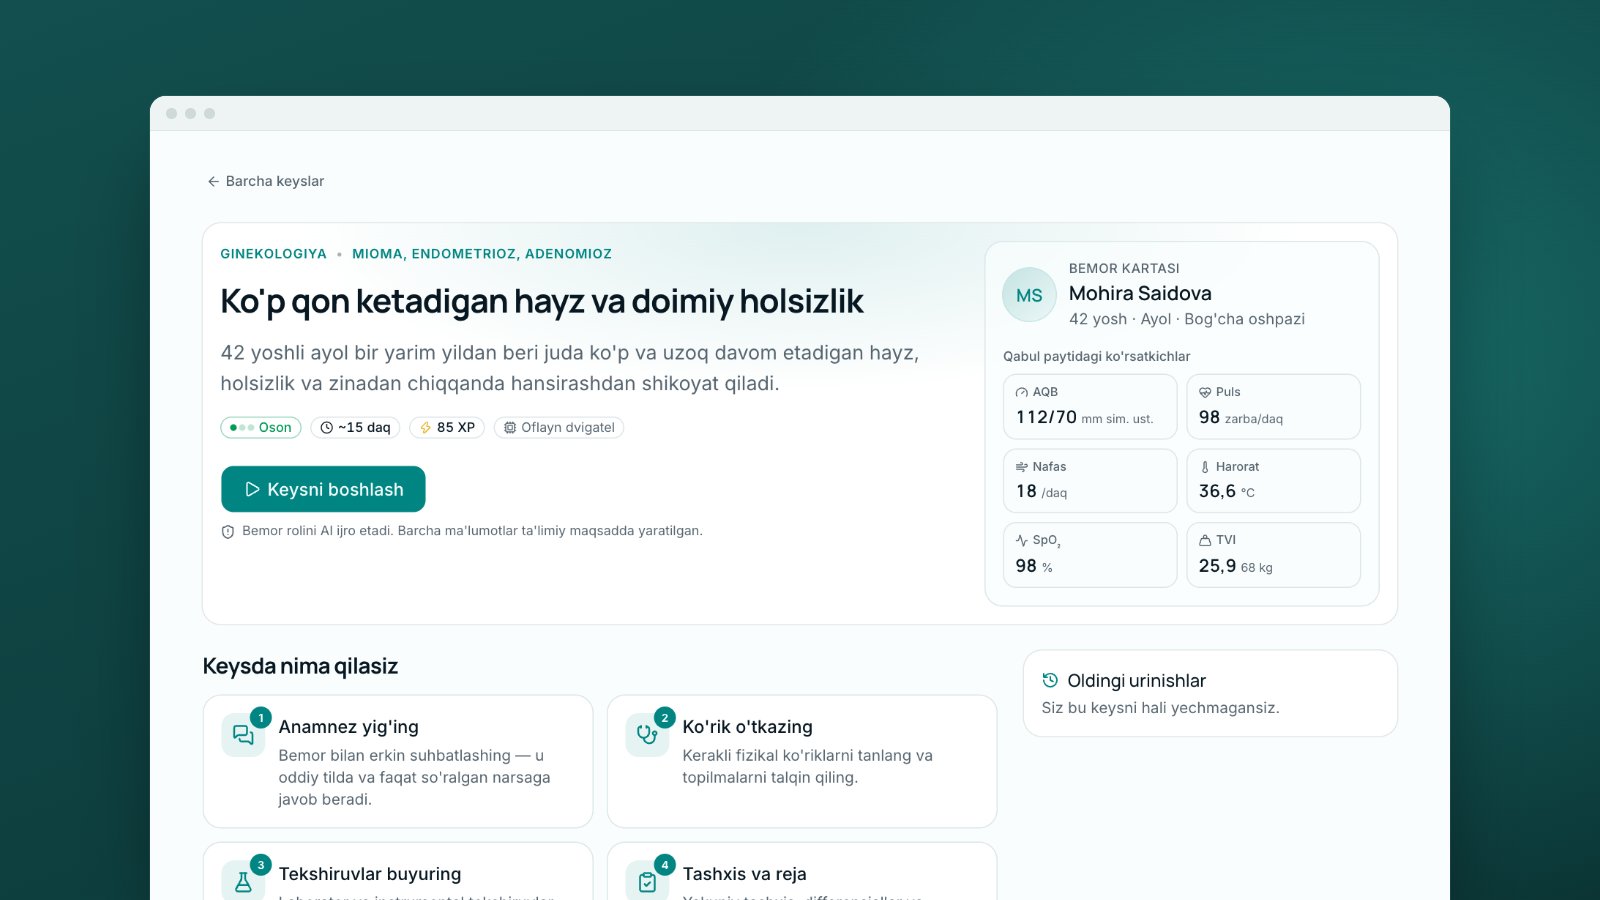Click the clock icon in ~15 daq badge
Image resolution: width=1600 pixels, height=900 pixels.
[x=326, y=428]
